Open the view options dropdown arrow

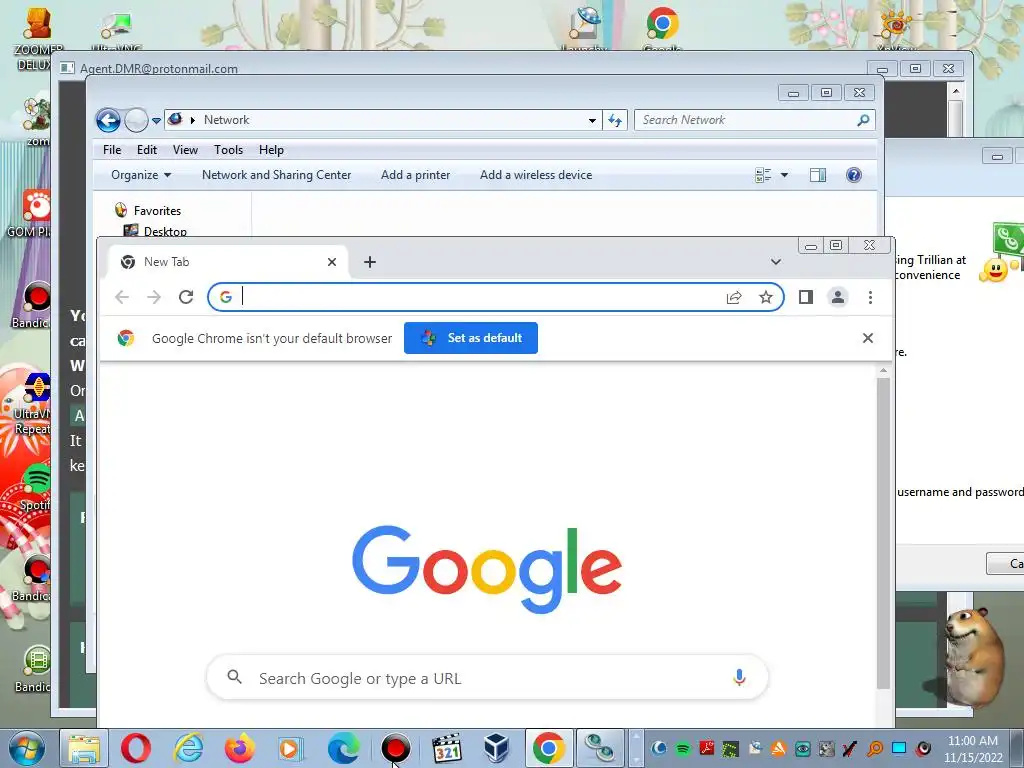784,175
